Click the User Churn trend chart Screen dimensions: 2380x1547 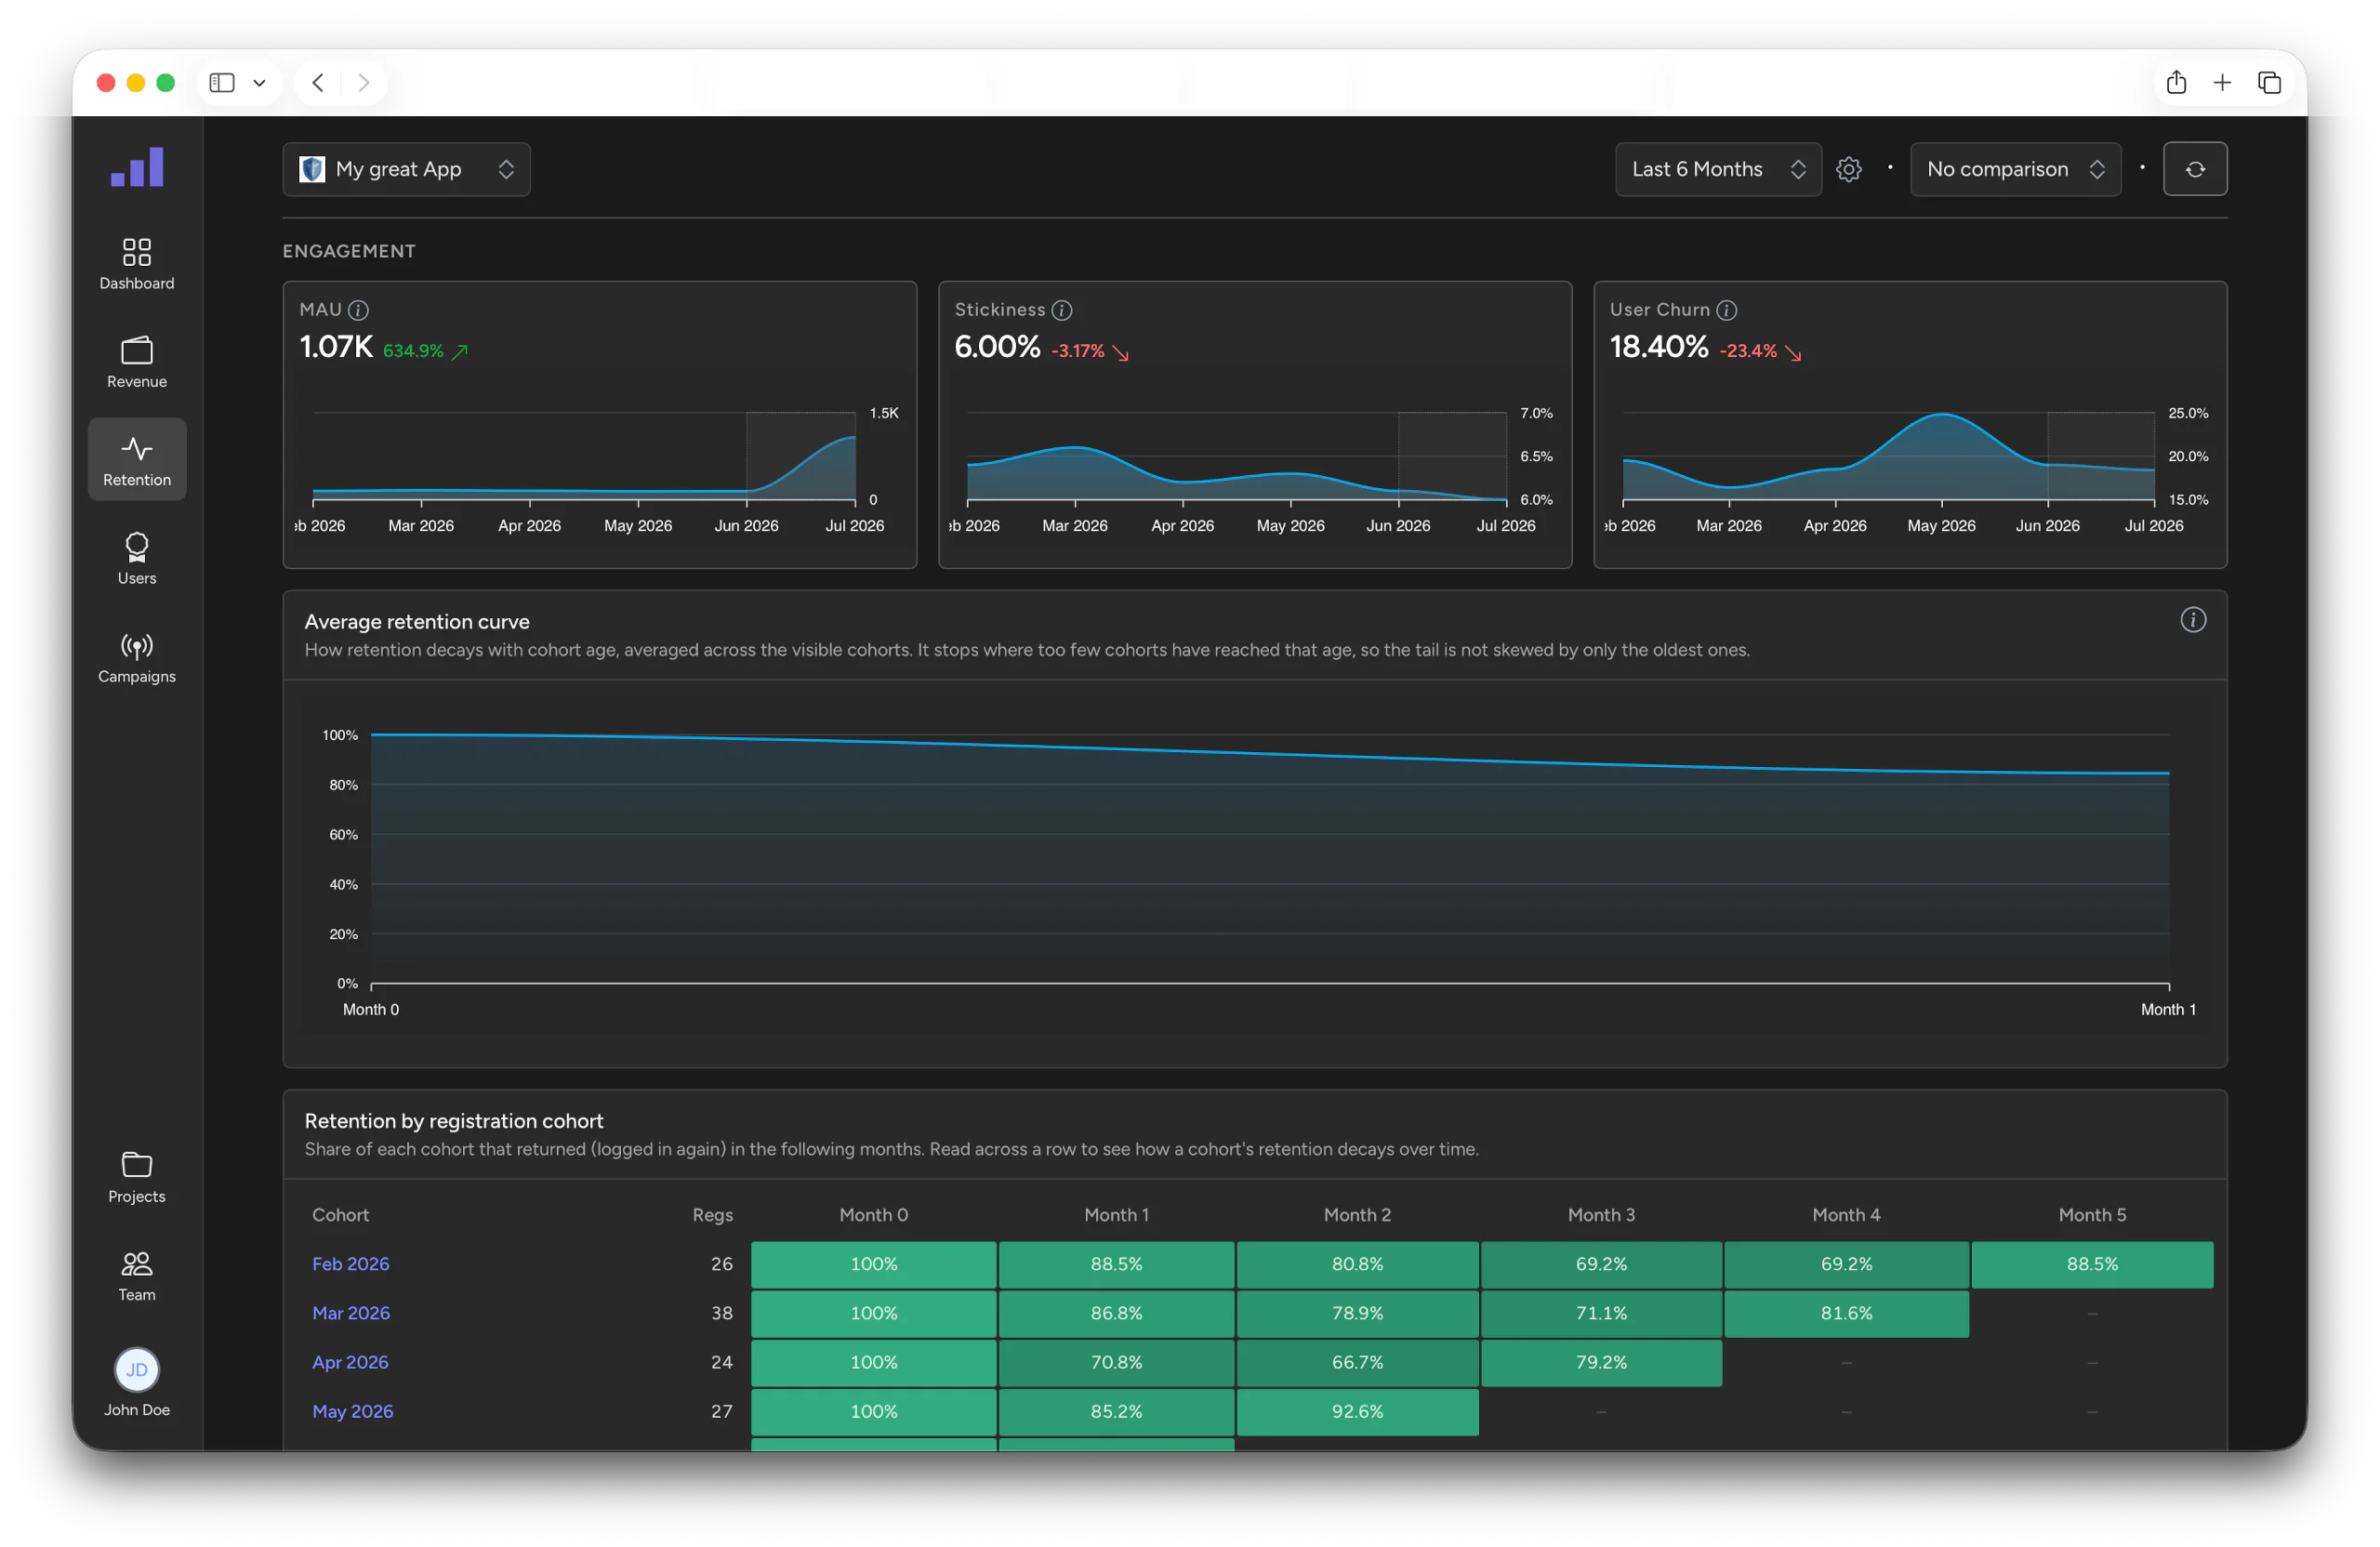[1888, 457]
